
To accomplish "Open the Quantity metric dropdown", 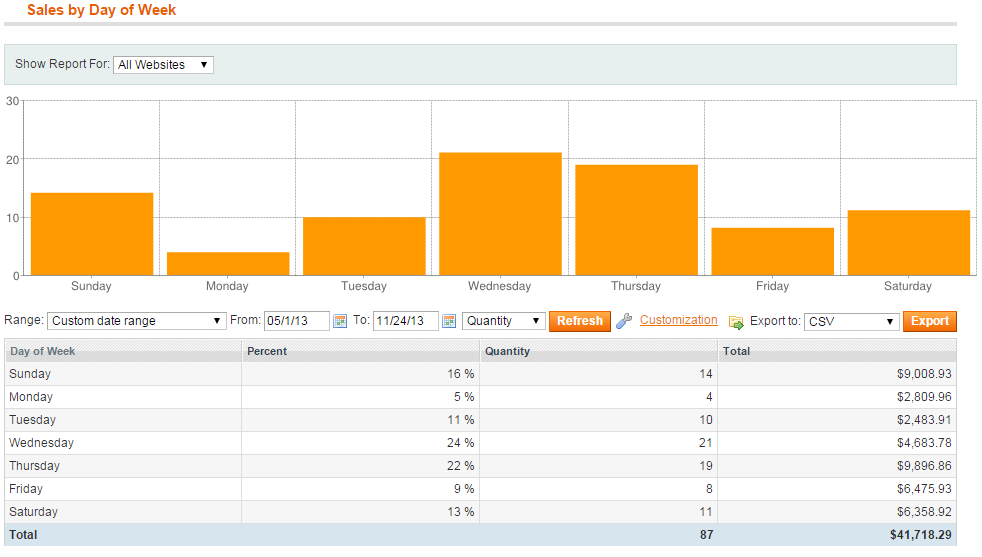I will click(504, 321).
